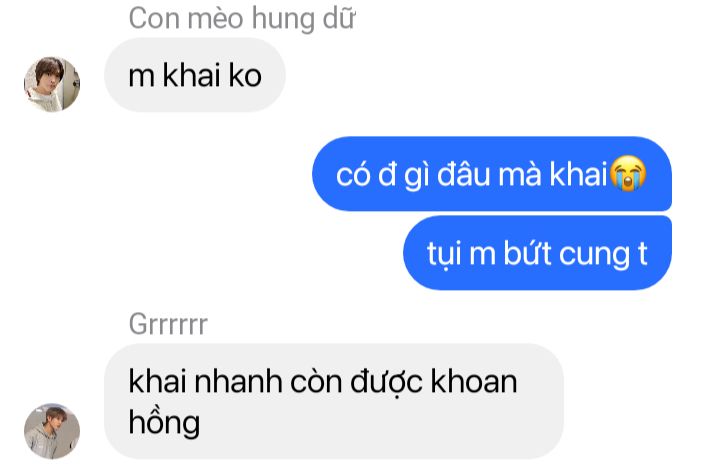Select the 'm khai ko' message bubble
The width and height of the screenshot is (720, 472).
pos(195,75)
